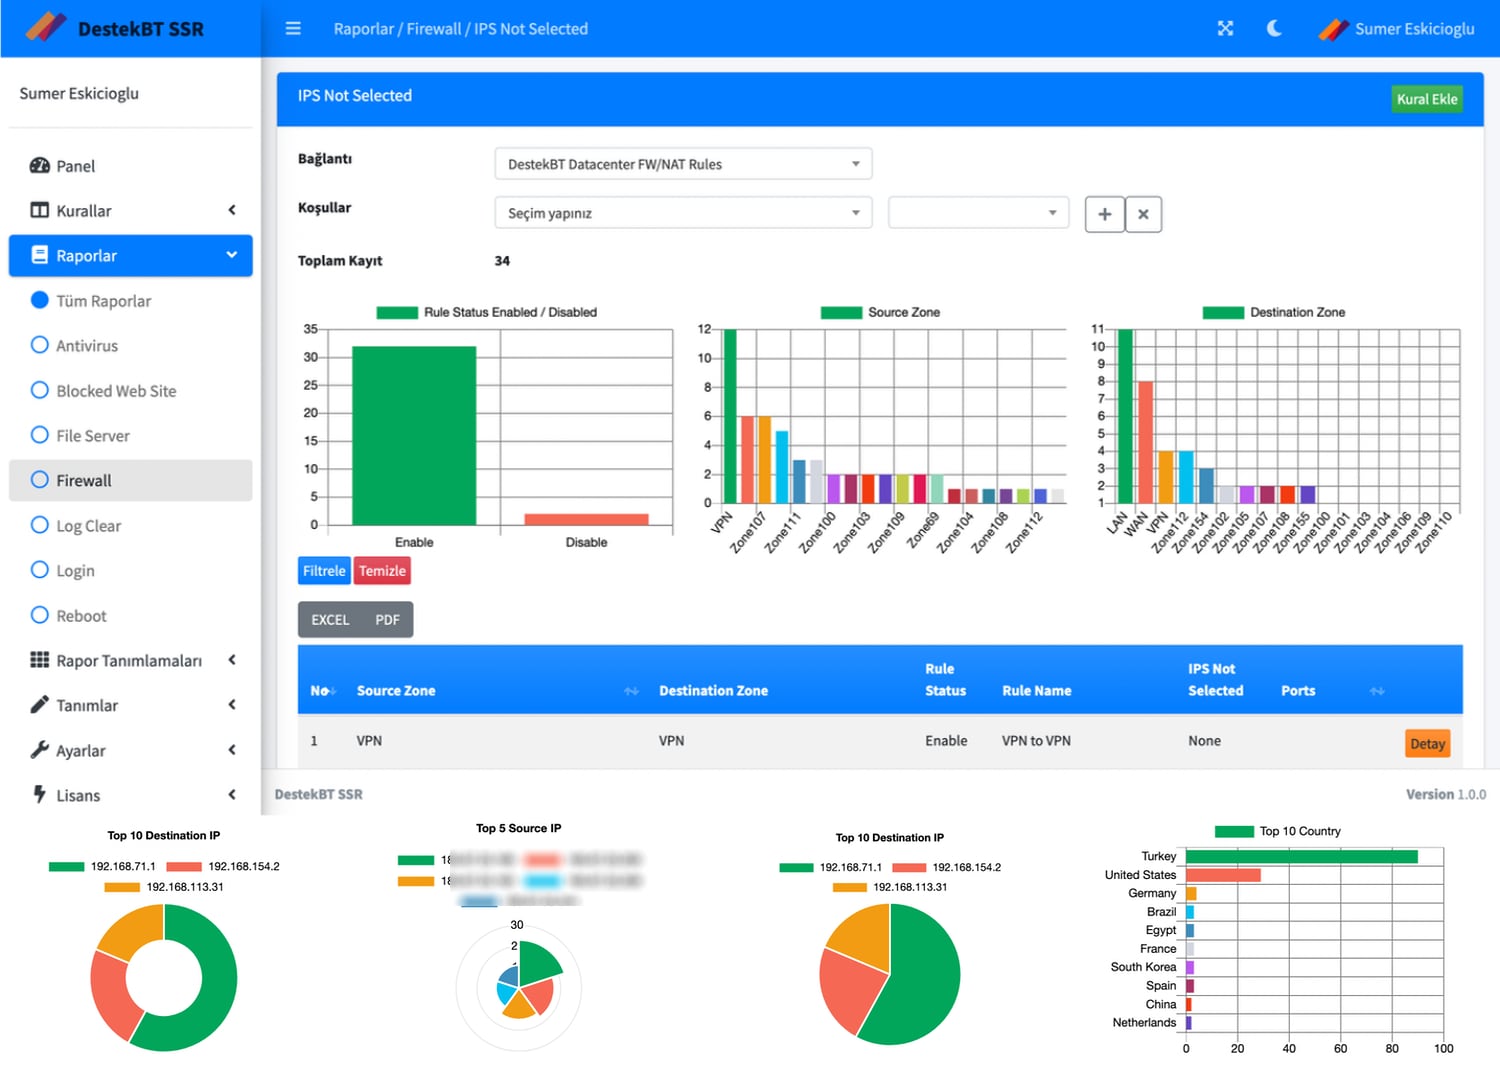
Task: Click Source Zone chart legend swatch
Action: [841, 312]
